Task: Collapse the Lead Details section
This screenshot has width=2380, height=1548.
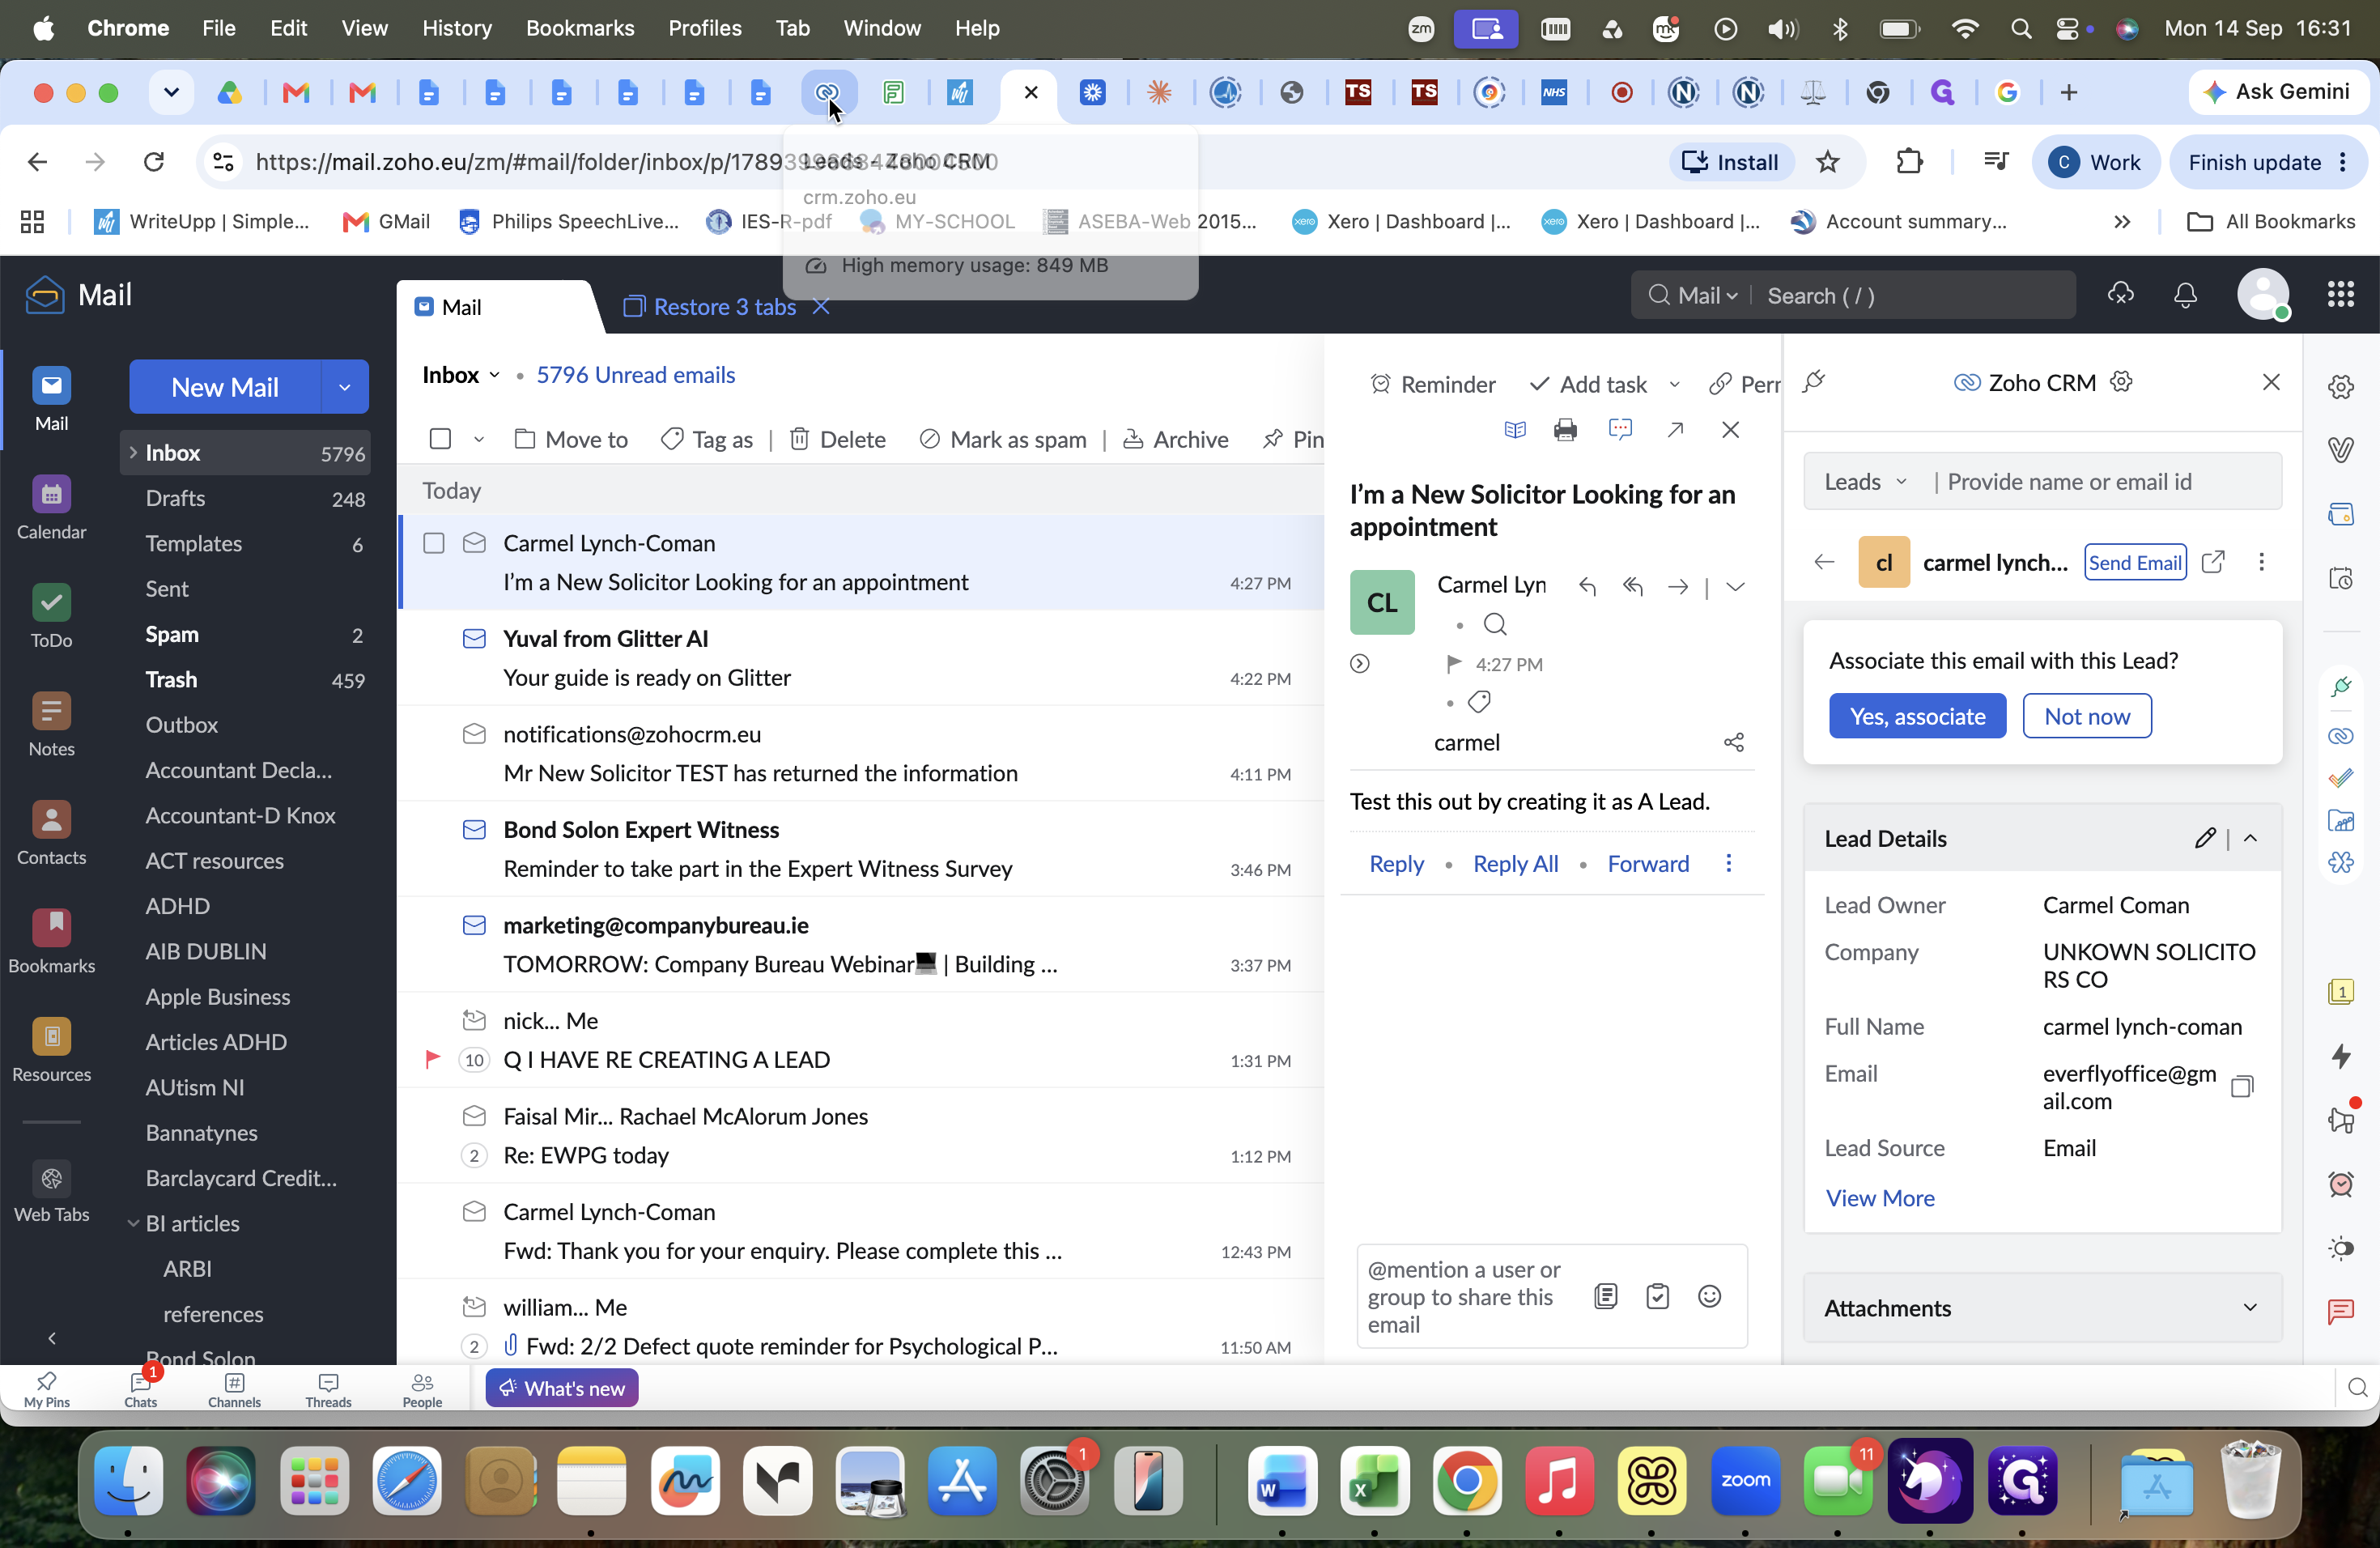Action: [2250, 838]
